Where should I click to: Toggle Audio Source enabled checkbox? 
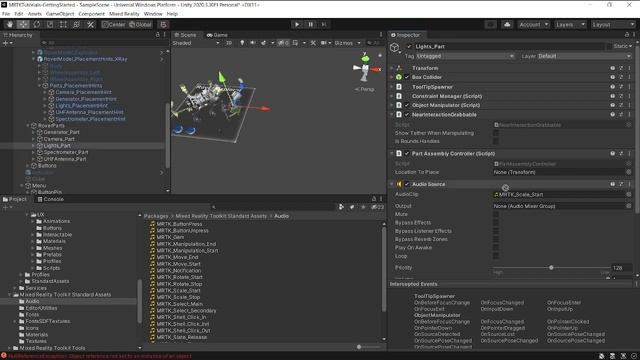407,184
